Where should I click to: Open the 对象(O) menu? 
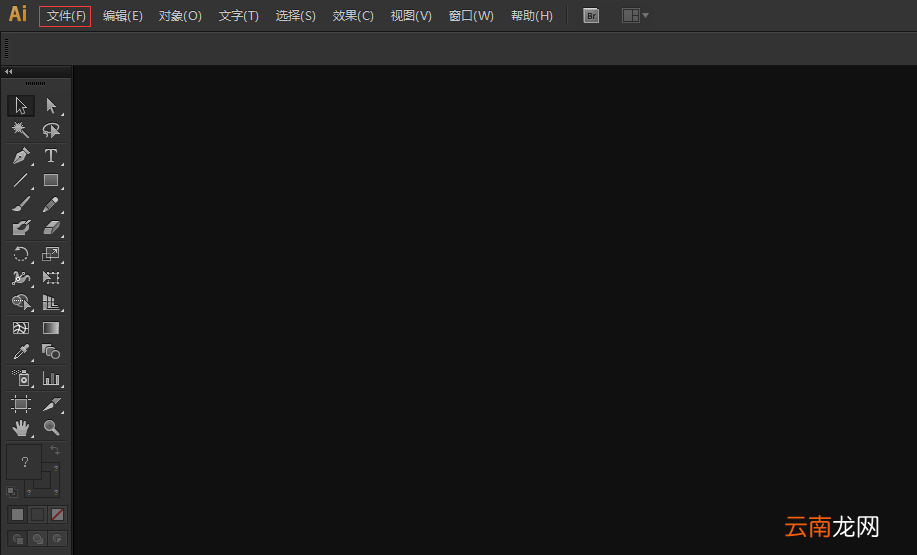click(180, 16)
